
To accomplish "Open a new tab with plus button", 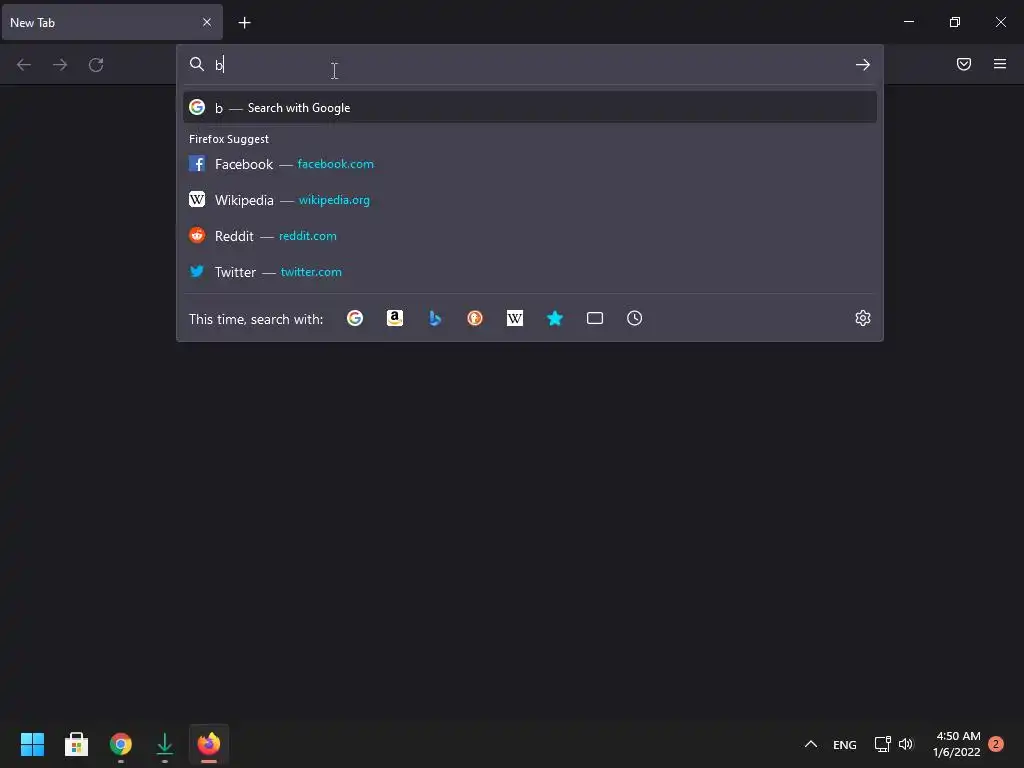I will tap(244, 23).
